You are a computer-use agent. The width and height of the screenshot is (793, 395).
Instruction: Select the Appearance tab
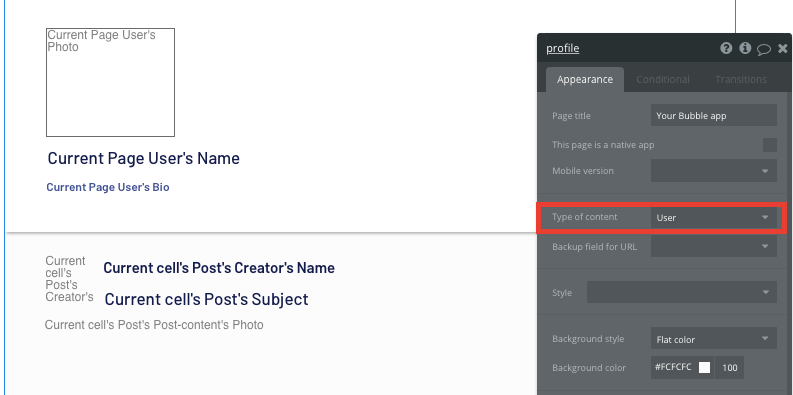(x=585, y=79)
